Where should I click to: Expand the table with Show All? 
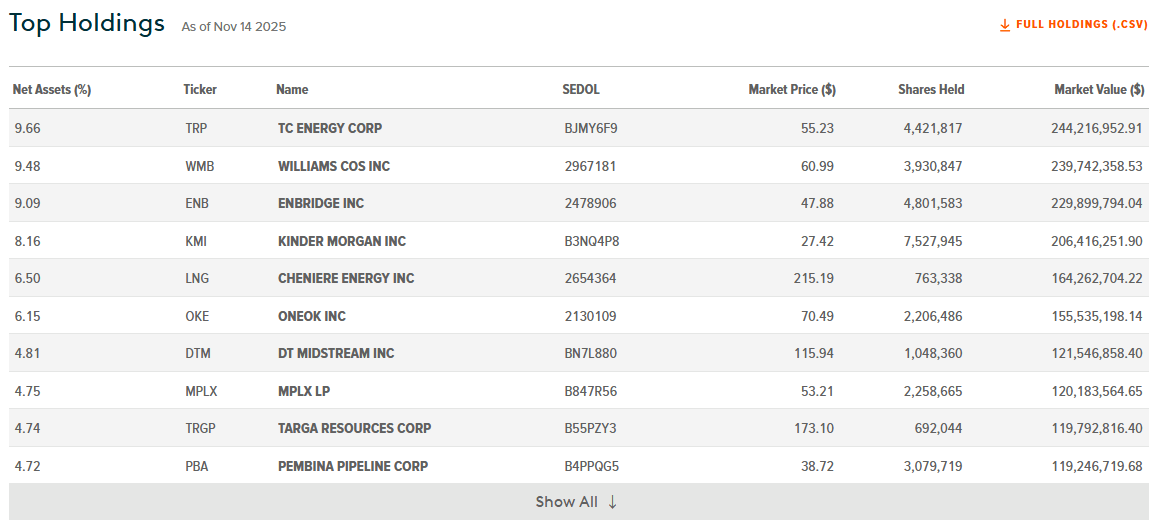(x=567, y=502)
